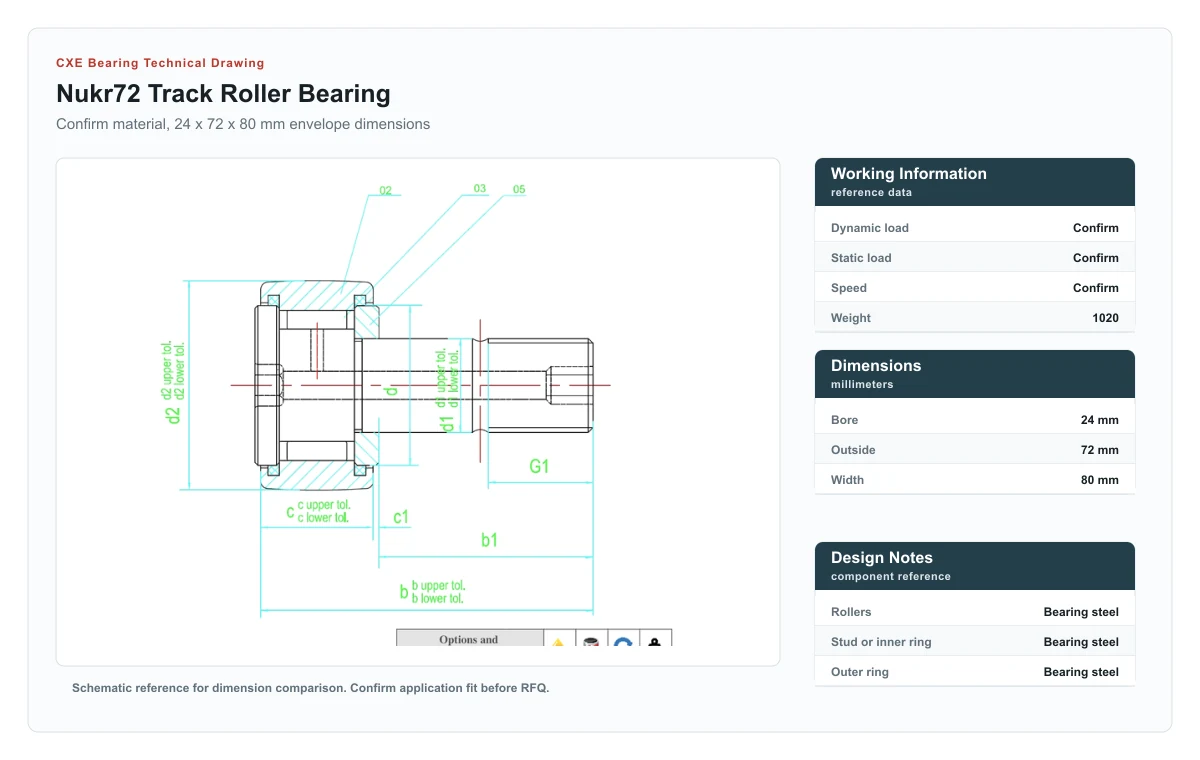Click the 'Options and' table header cell
Image resolution: width=1200 pixels, height=760 pixels.
click(469, 638)
